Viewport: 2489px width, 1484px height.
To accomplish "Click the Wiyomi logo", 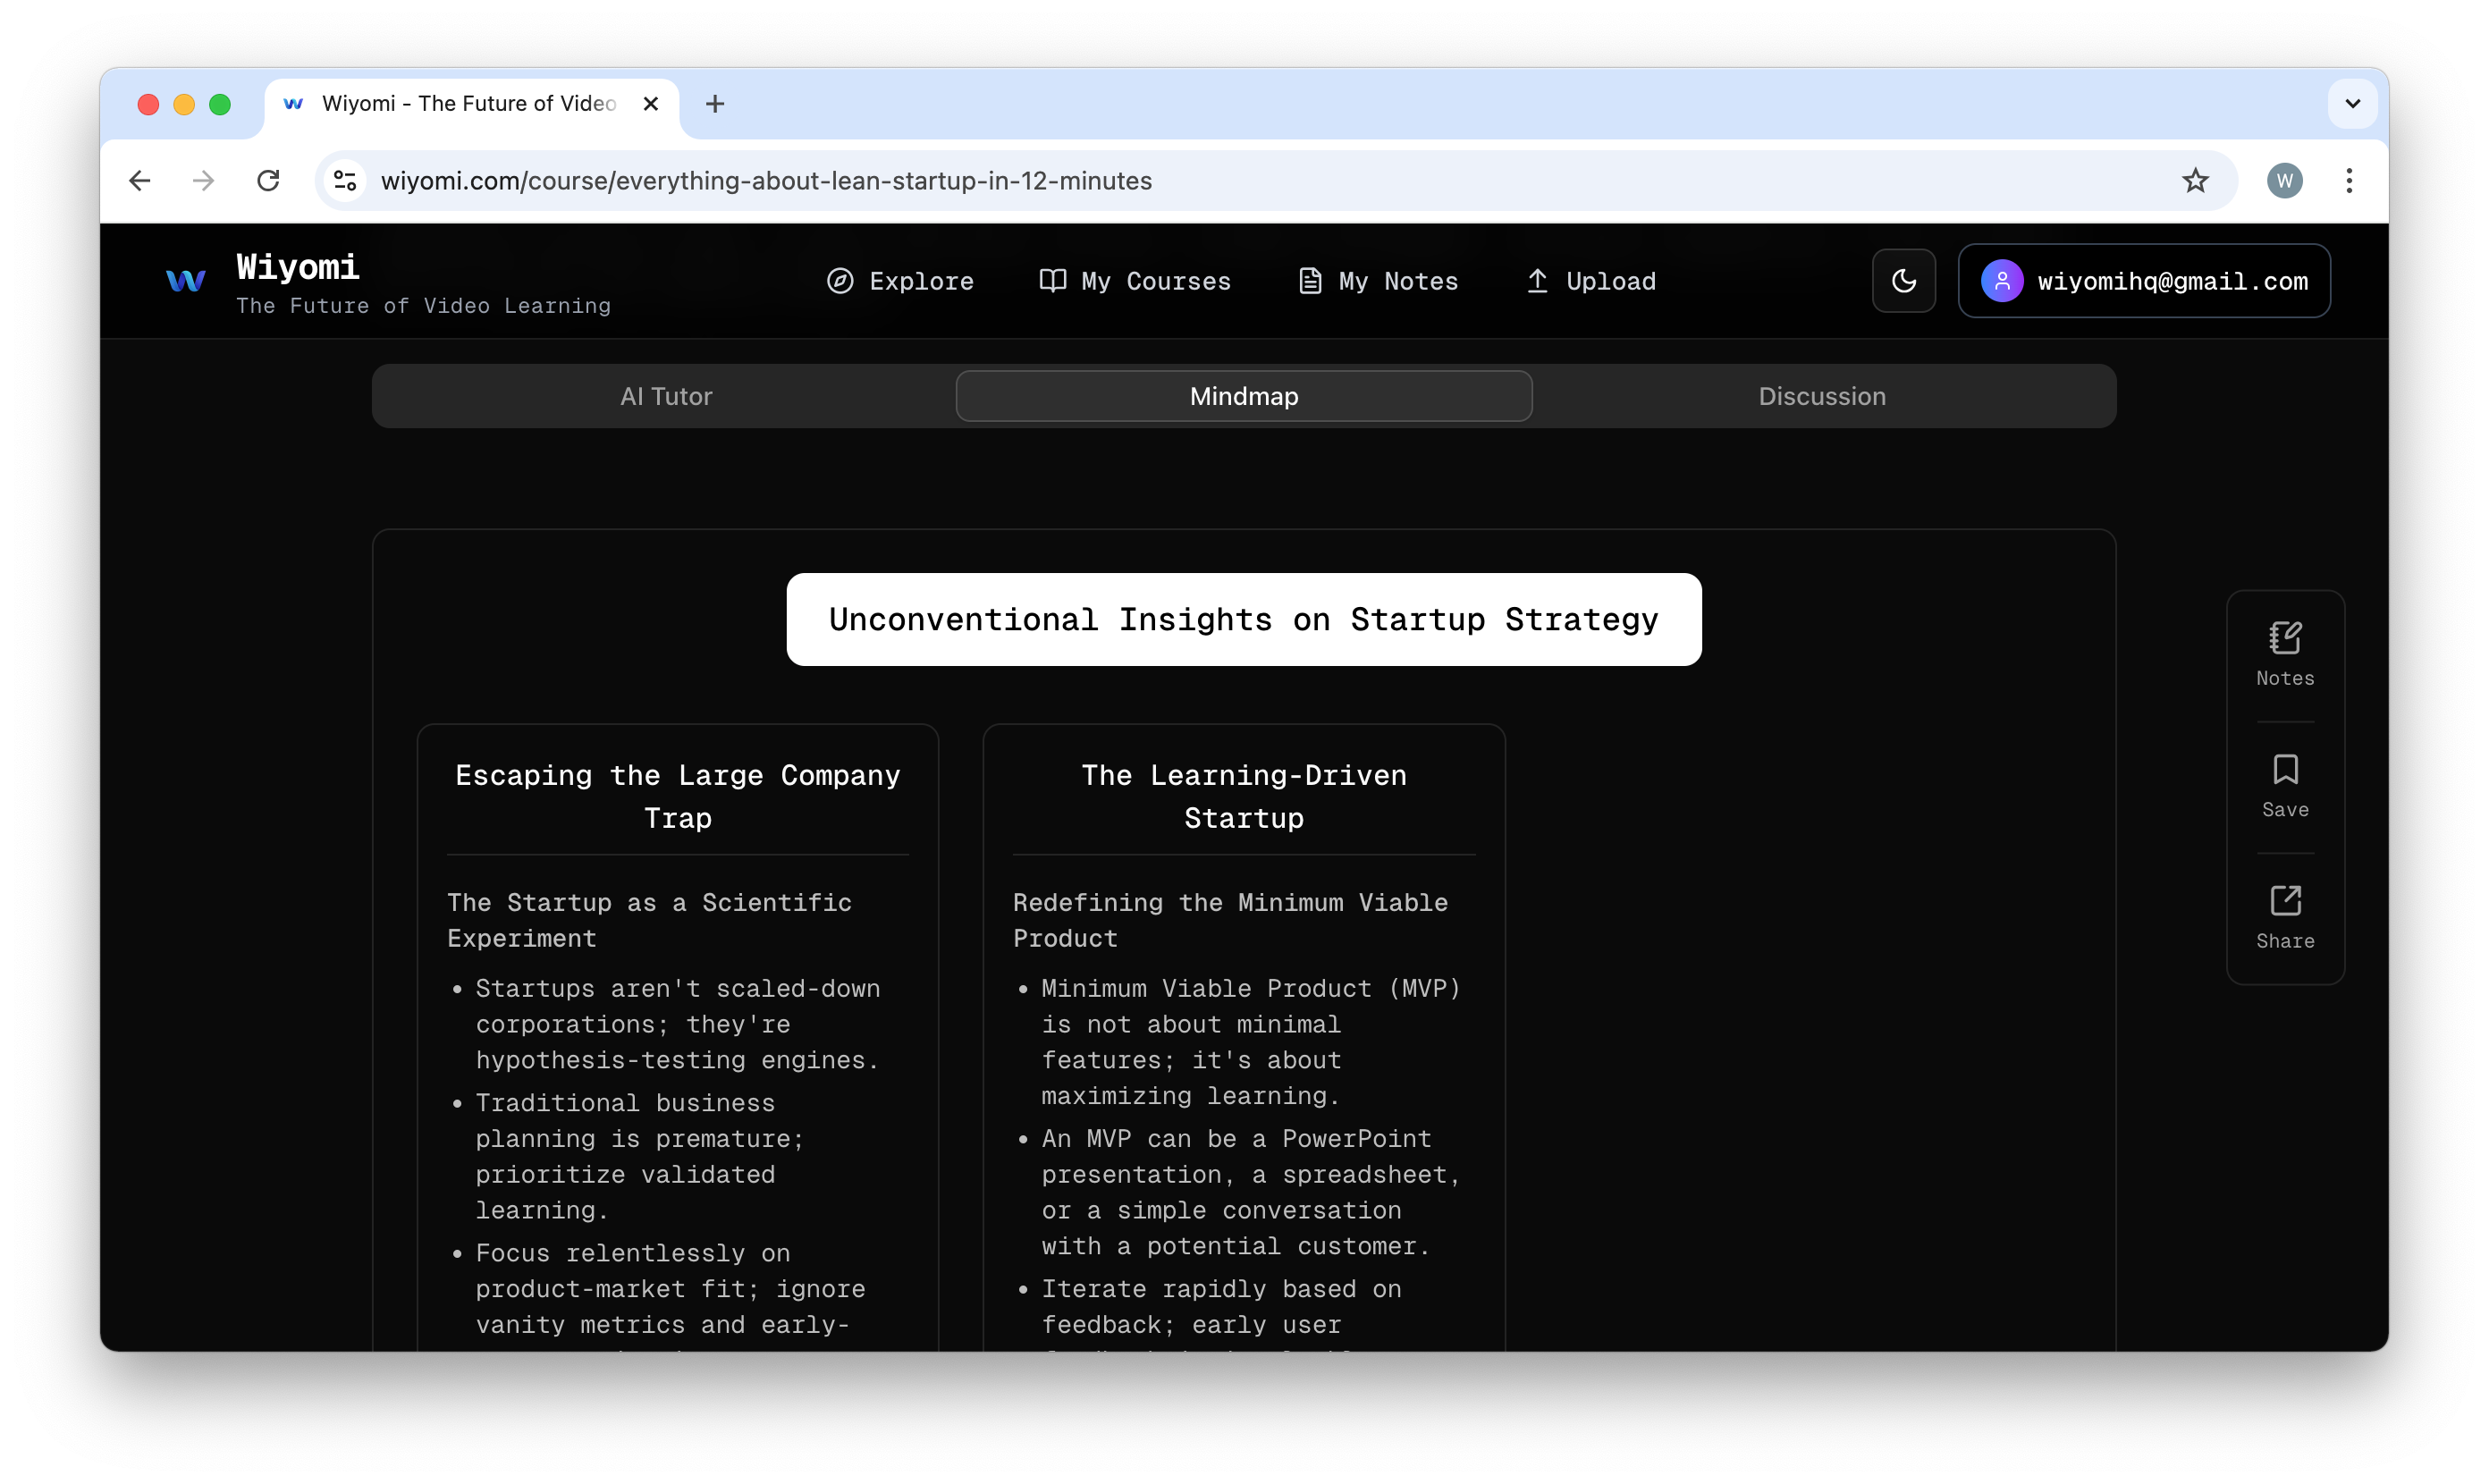I will click(186, 281).
